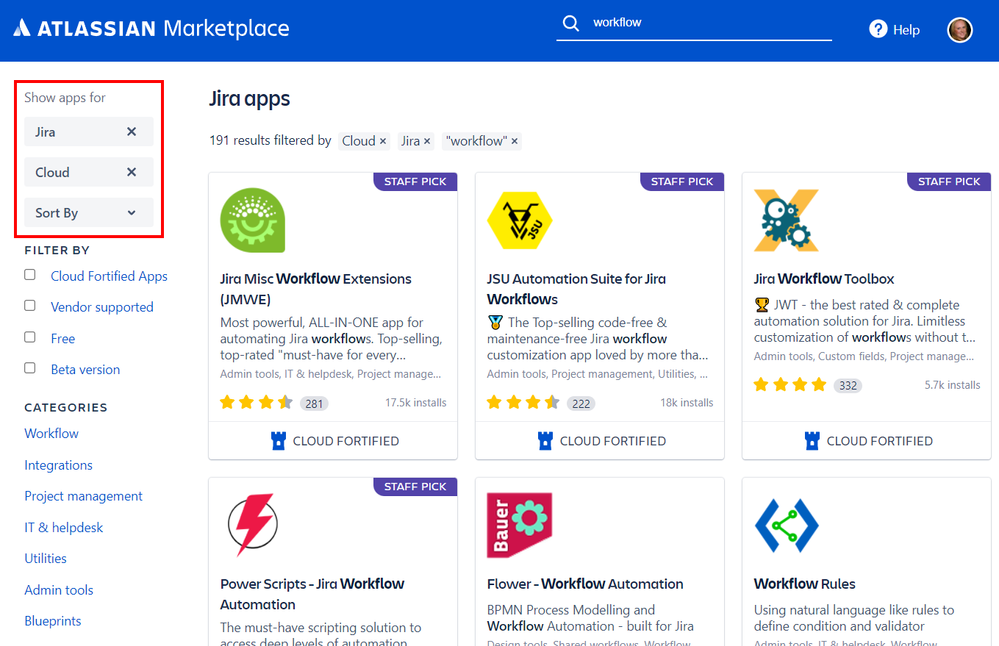The image size is (999, 646).
Task: Open Jira Misc Workflow Extensions (JMWE) title
Action: tap(316, 289)
